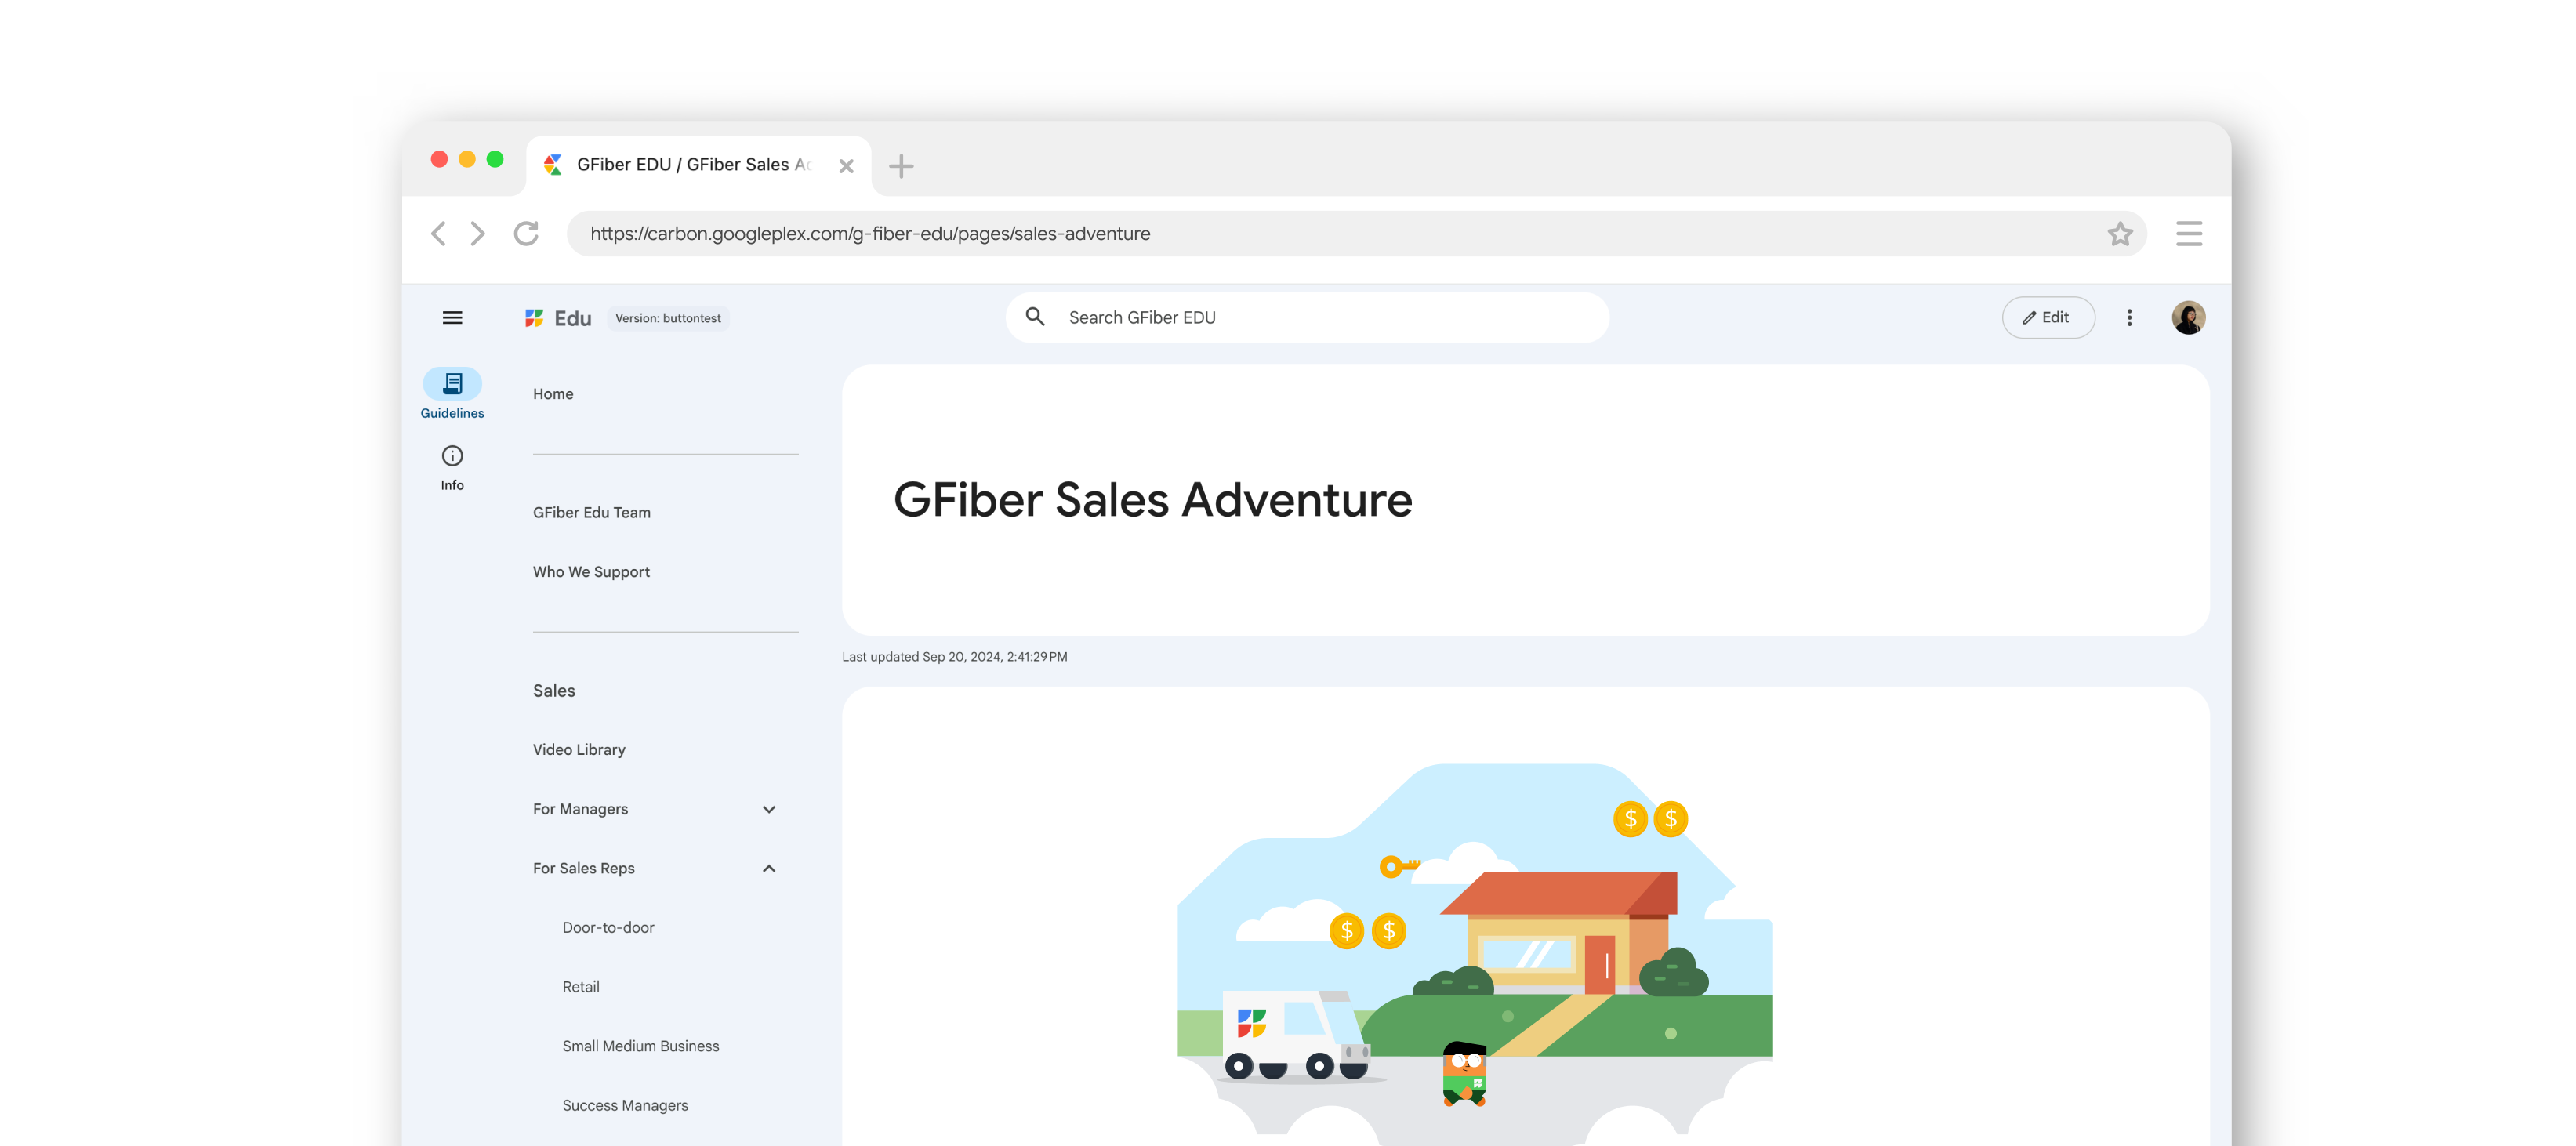Expand the For Managers section

(769, 809)
